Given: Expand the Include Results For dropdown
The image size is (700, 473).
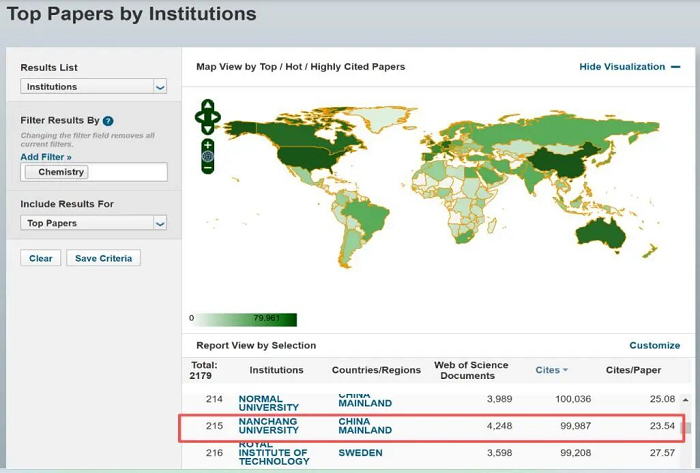Looking at the screenshot, I should click(x=93, y=223).
